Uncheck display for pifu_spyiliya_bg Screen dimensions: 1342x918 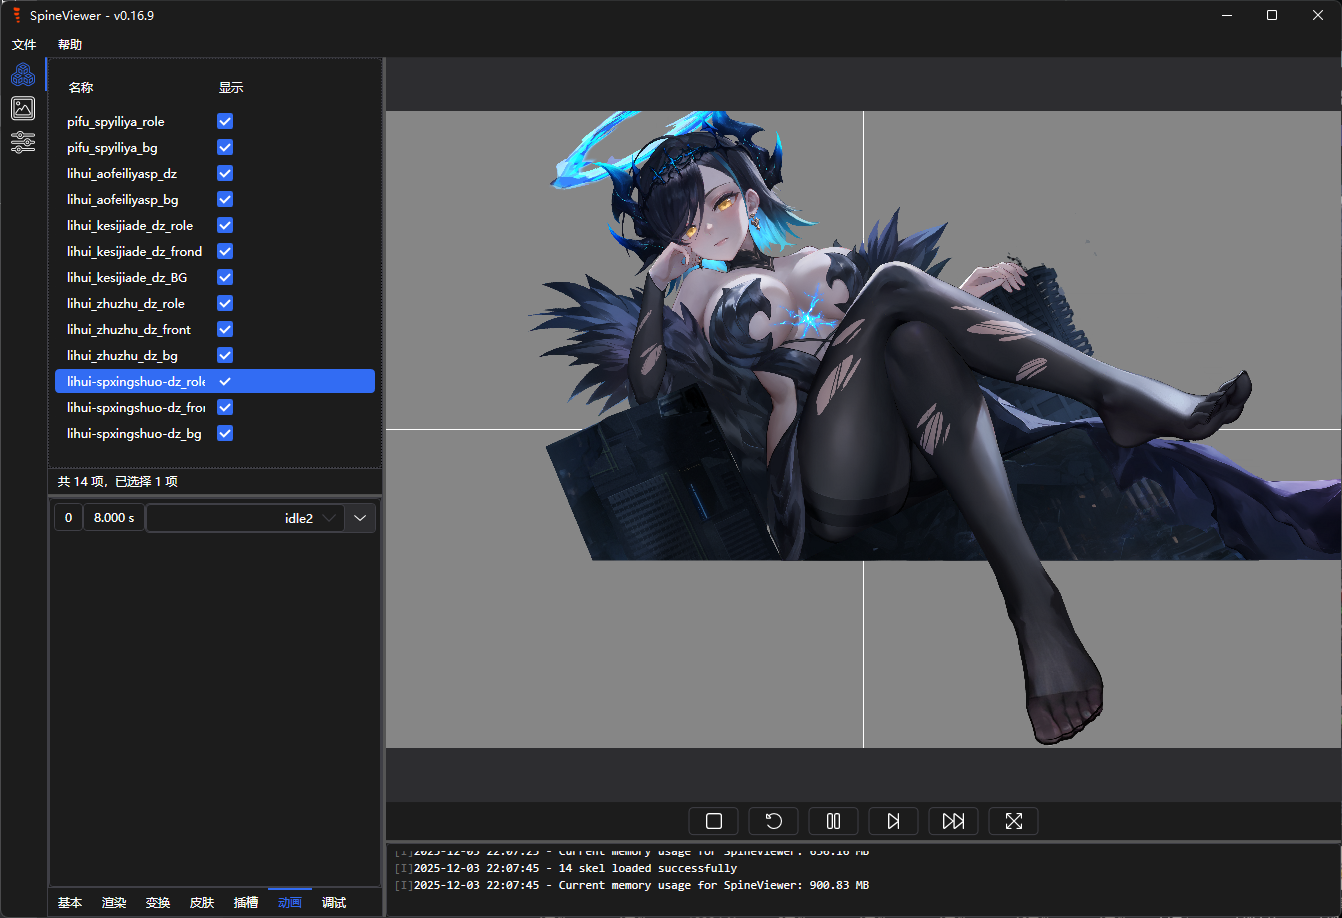(225, 147)
